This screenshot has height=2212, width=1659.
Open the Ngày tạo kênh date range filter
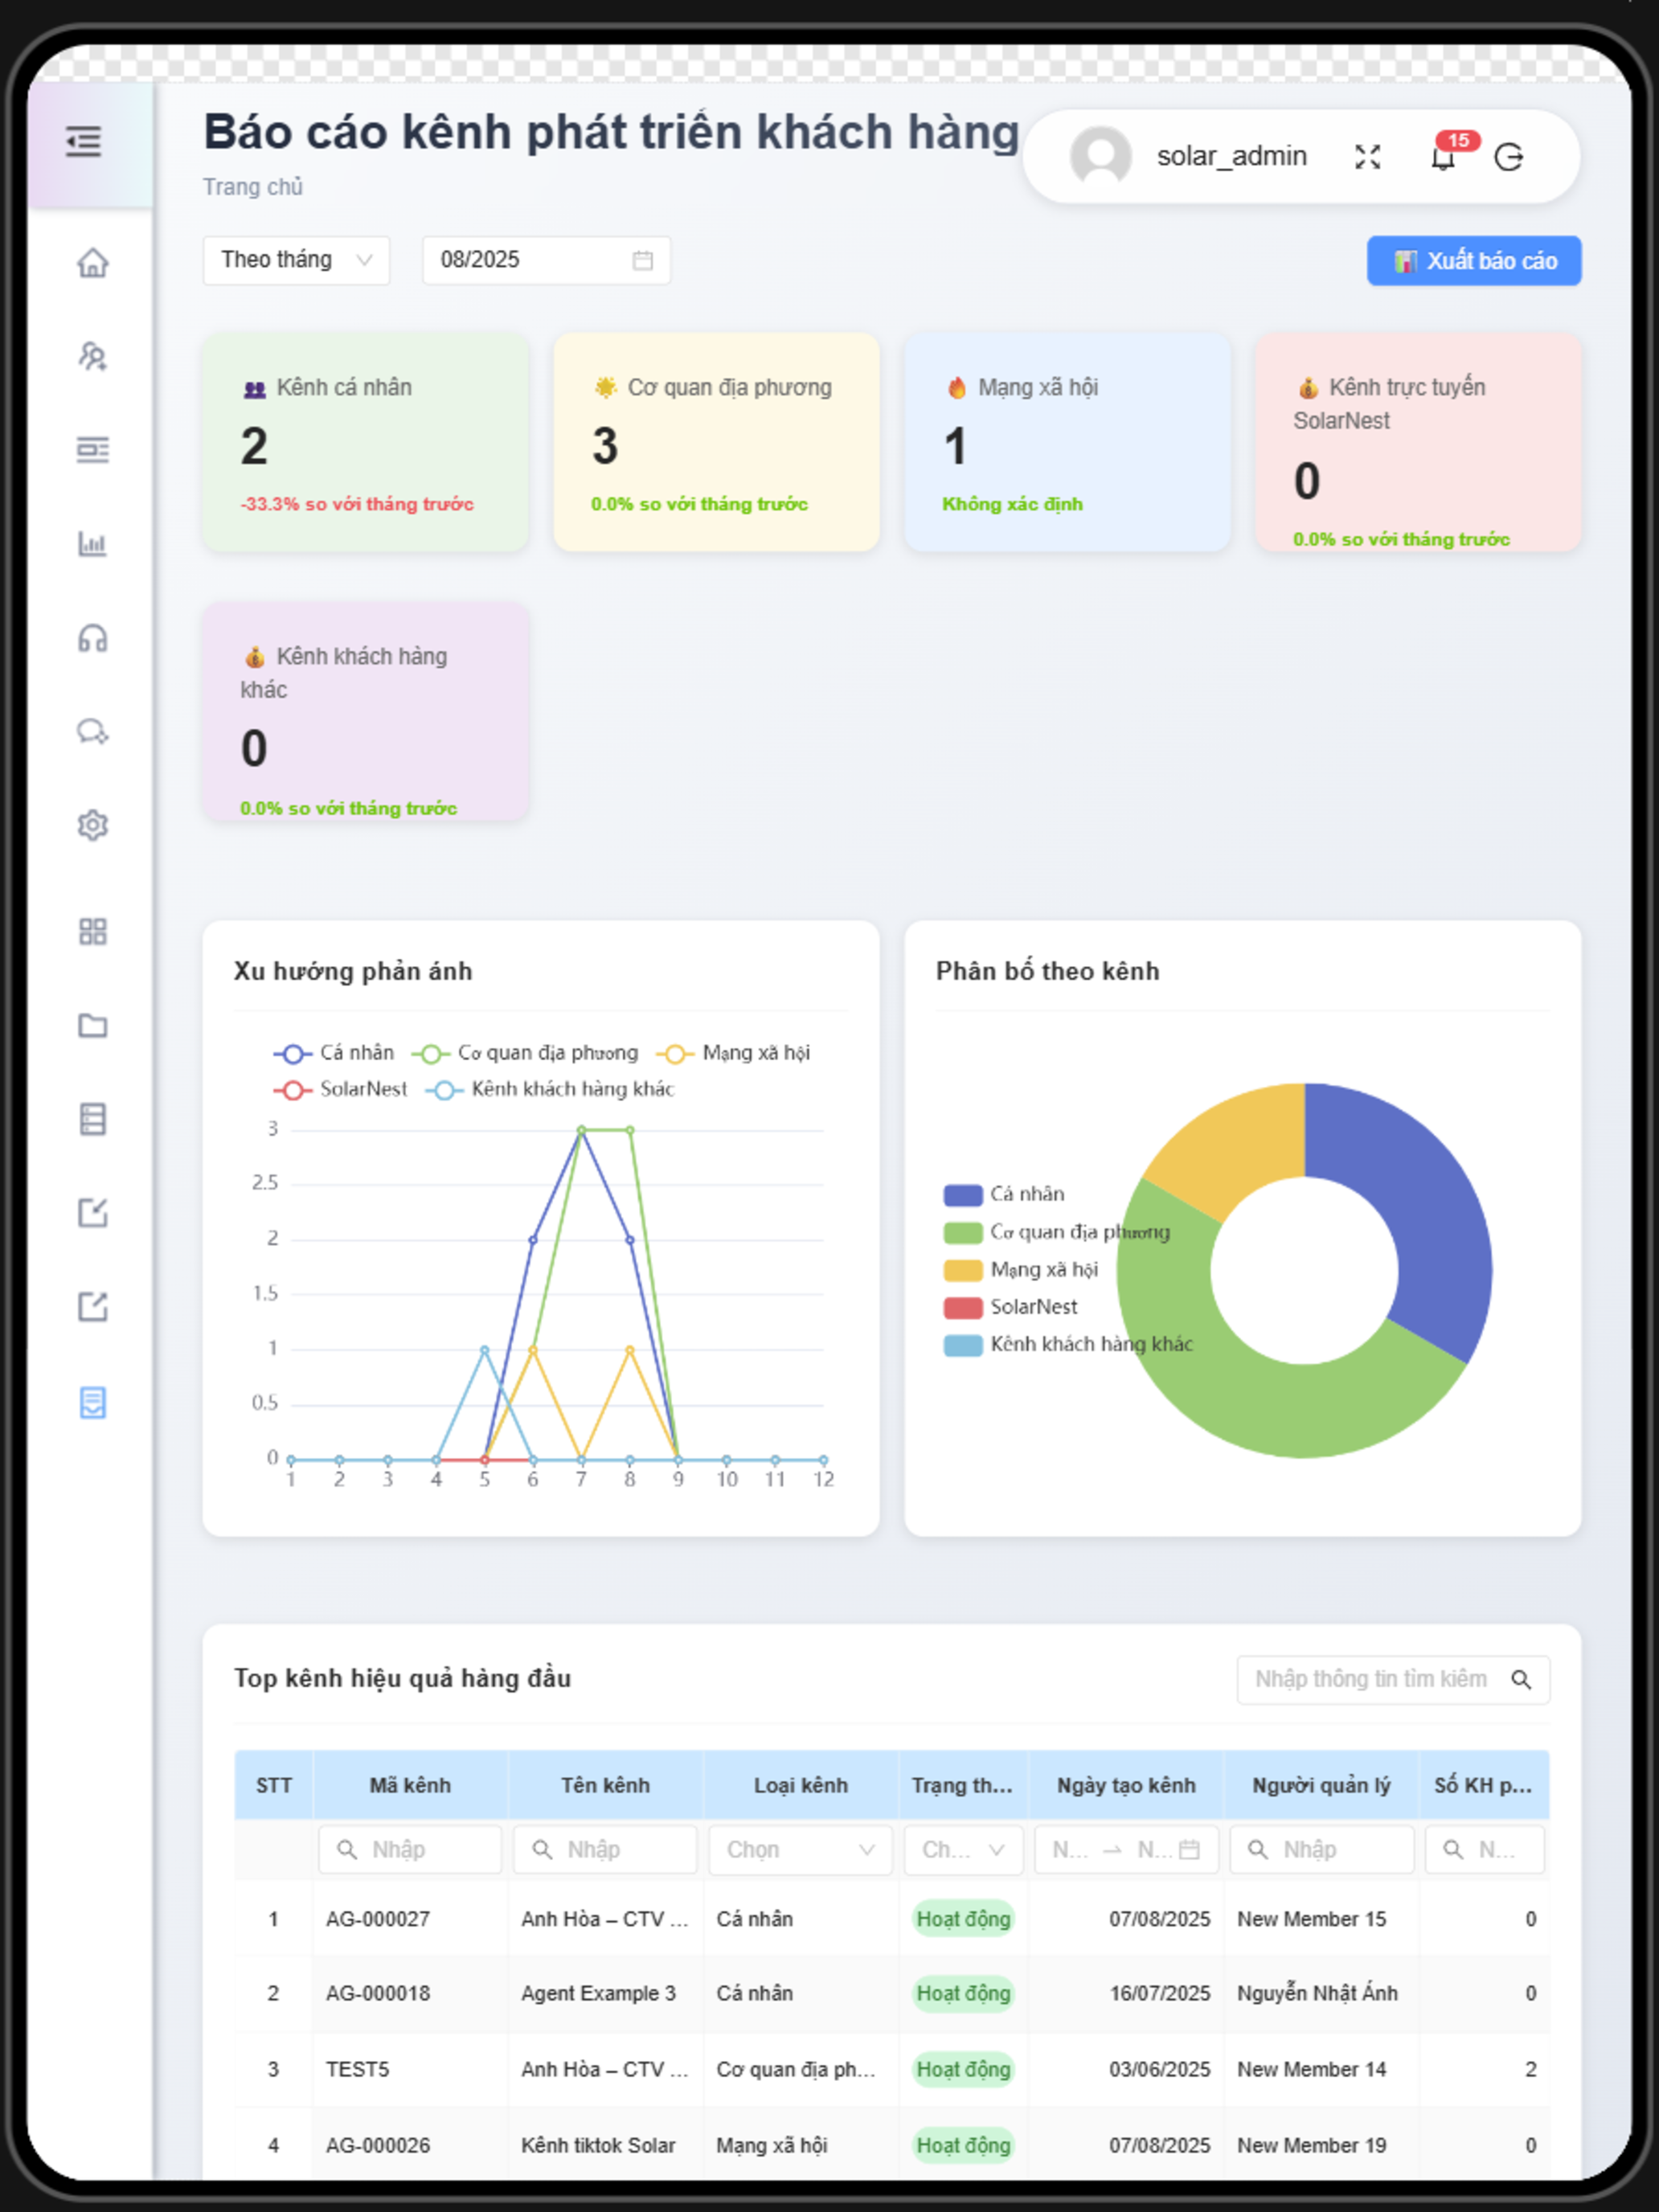click(1126, 1850)
